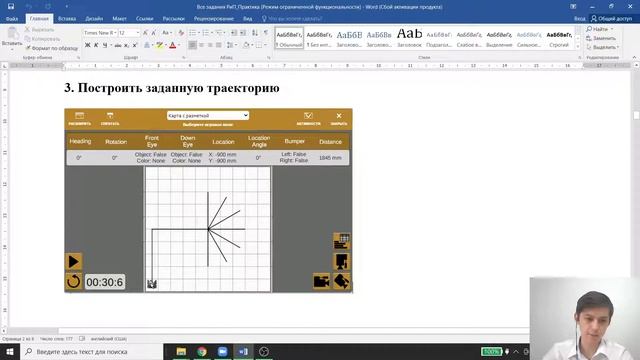Toggle show paragraph marks (¶)
Screen dimensions: 640x360
[x=266, y=33]
